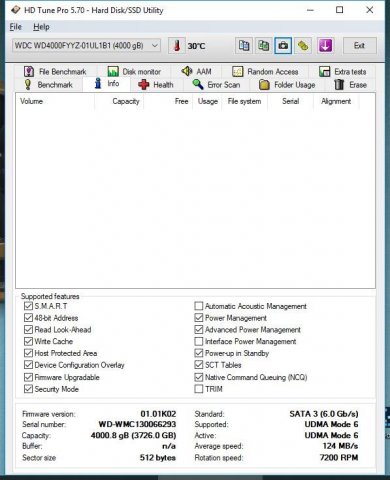Toggle the Automatic Acoustic Management checkbox
The height and width of the screenshot is (480, 390).
(x=199, y=306)
